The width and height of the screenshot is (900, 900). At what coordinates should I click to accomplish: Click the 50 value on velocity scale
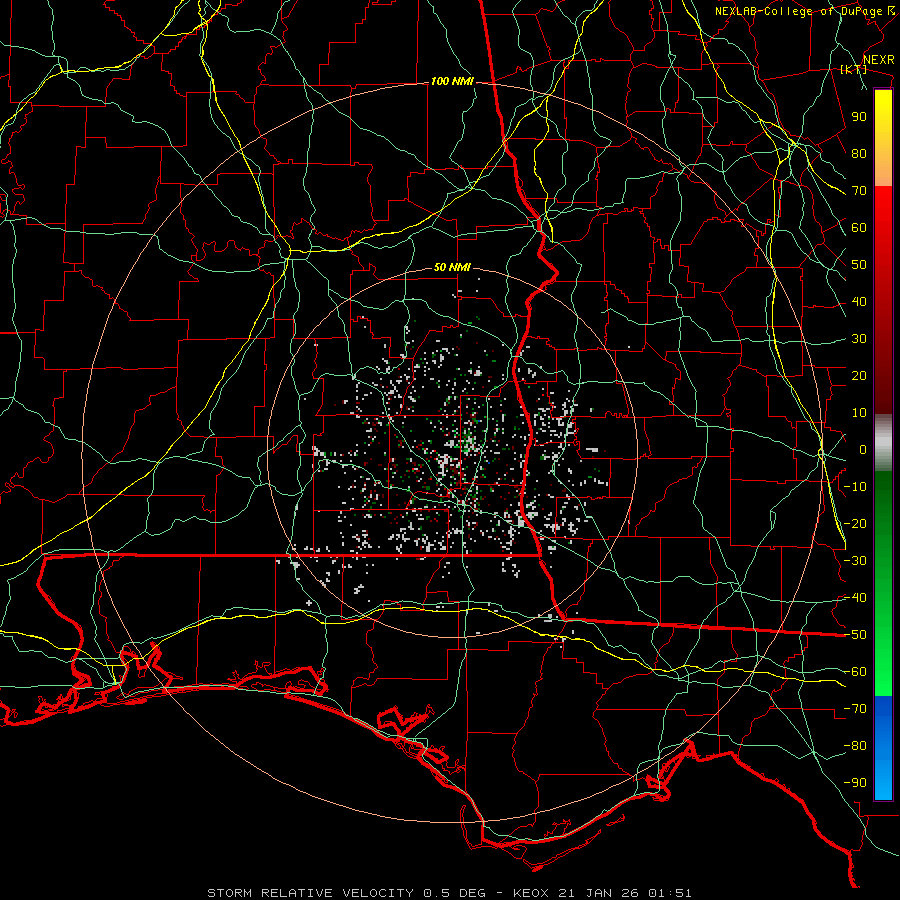point(859,265)
